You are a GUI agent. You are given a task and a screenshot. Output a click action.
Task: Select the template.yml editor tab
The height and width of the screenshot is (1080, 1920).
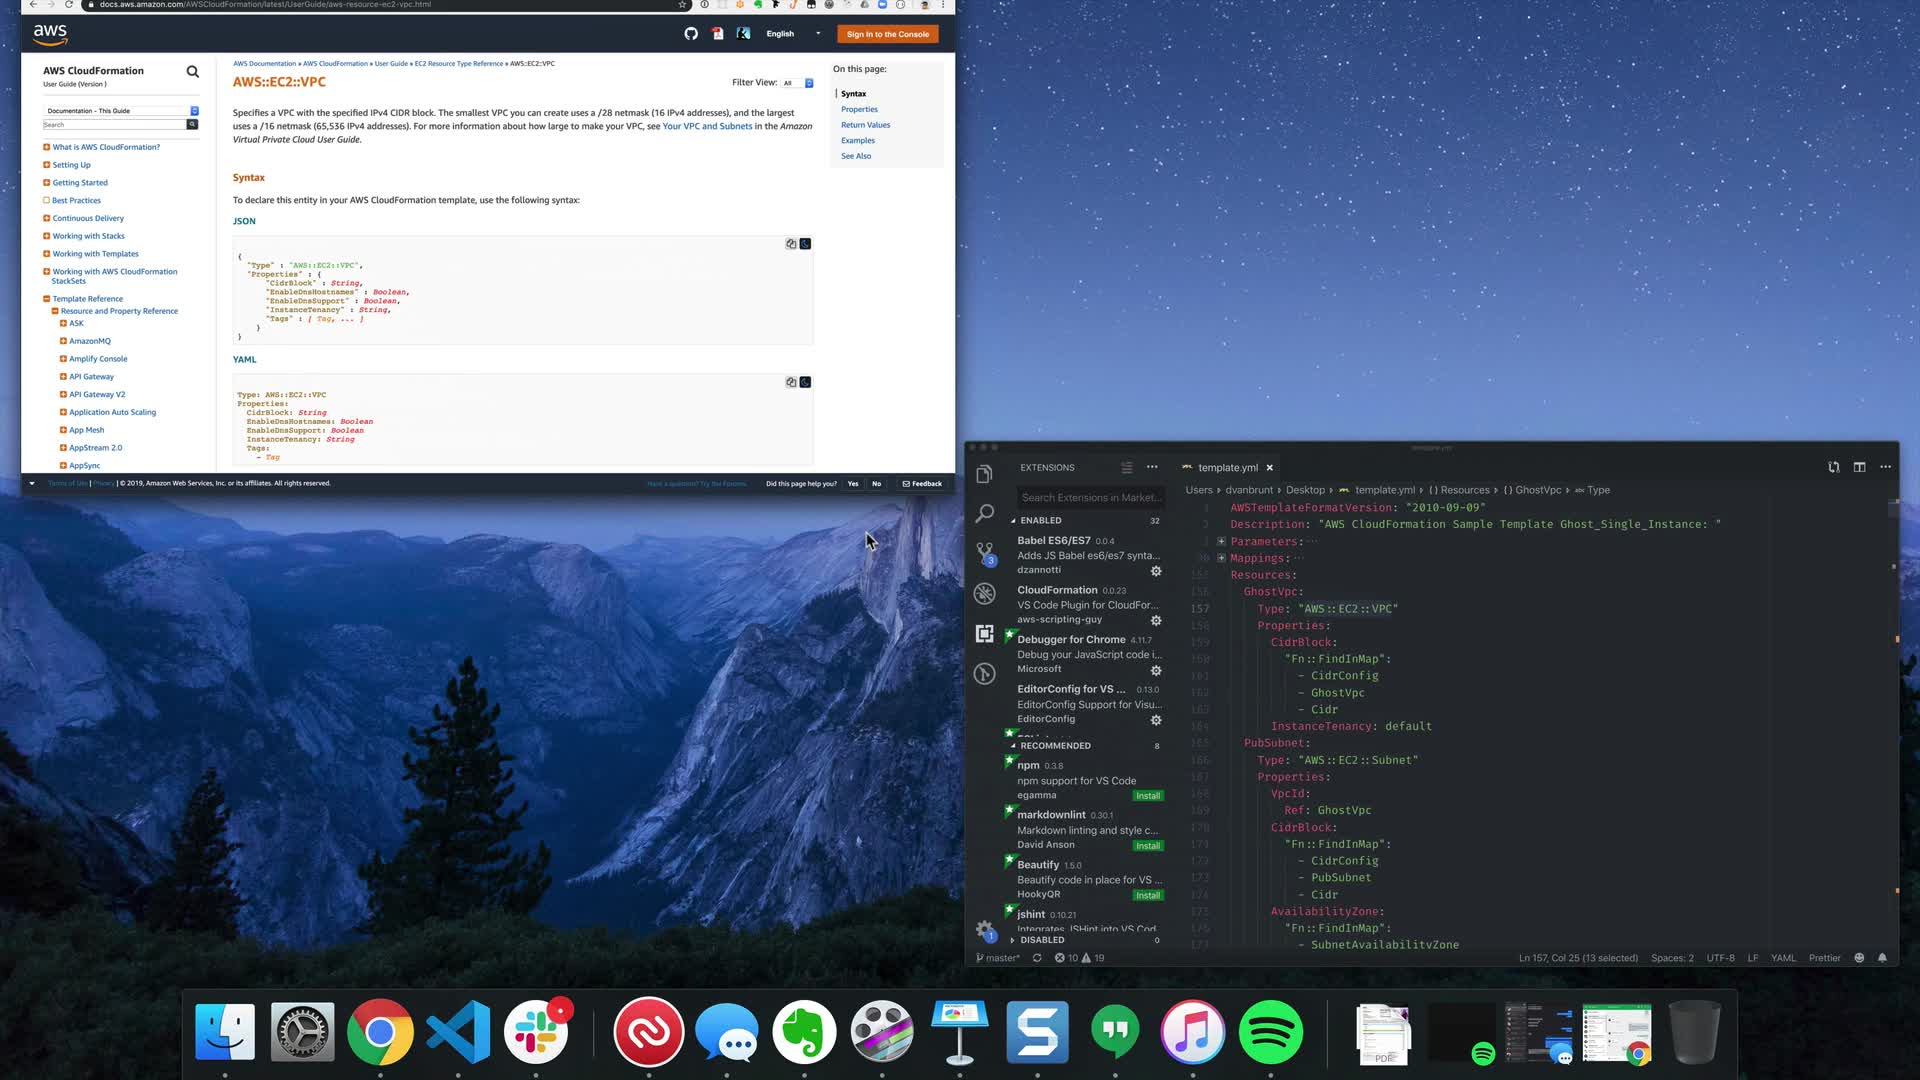1227,467
